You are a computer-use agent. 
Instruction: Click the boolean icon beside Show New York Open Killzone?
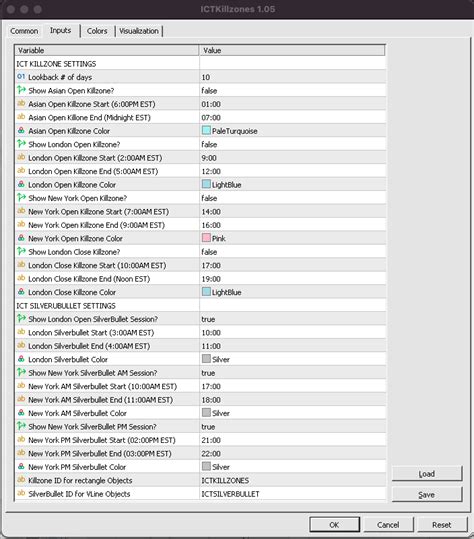pos(21,198)
